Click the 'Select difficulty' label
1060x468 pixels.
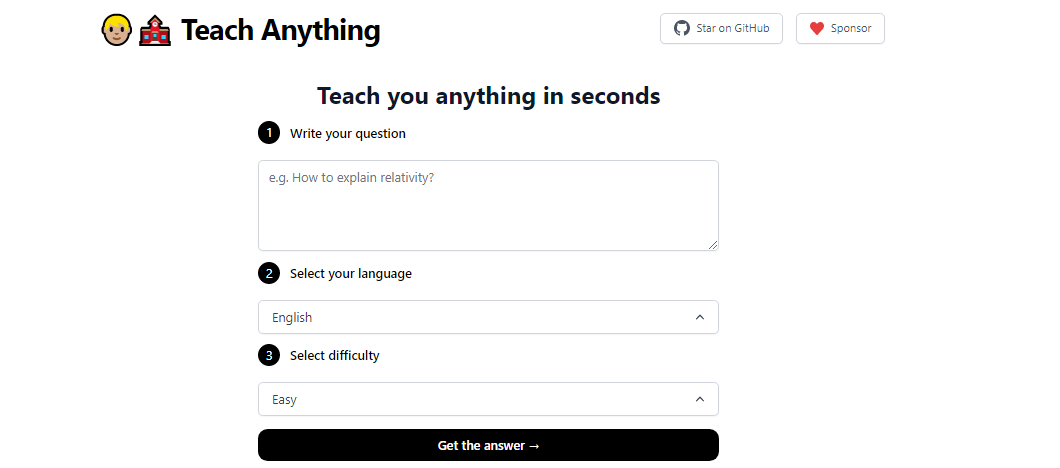[x=335, y=355]
